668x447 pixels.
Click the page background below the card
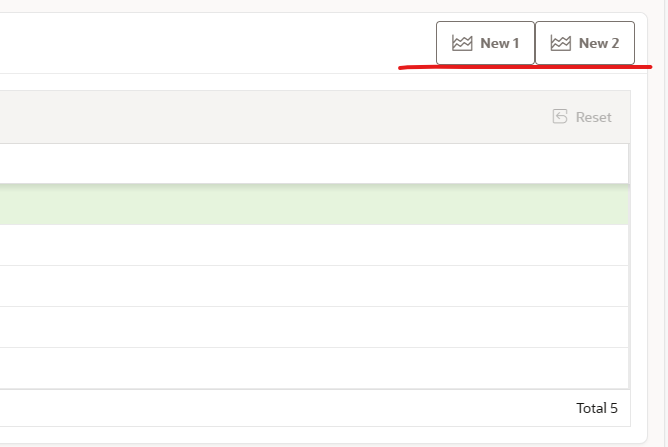pos(300,445)
